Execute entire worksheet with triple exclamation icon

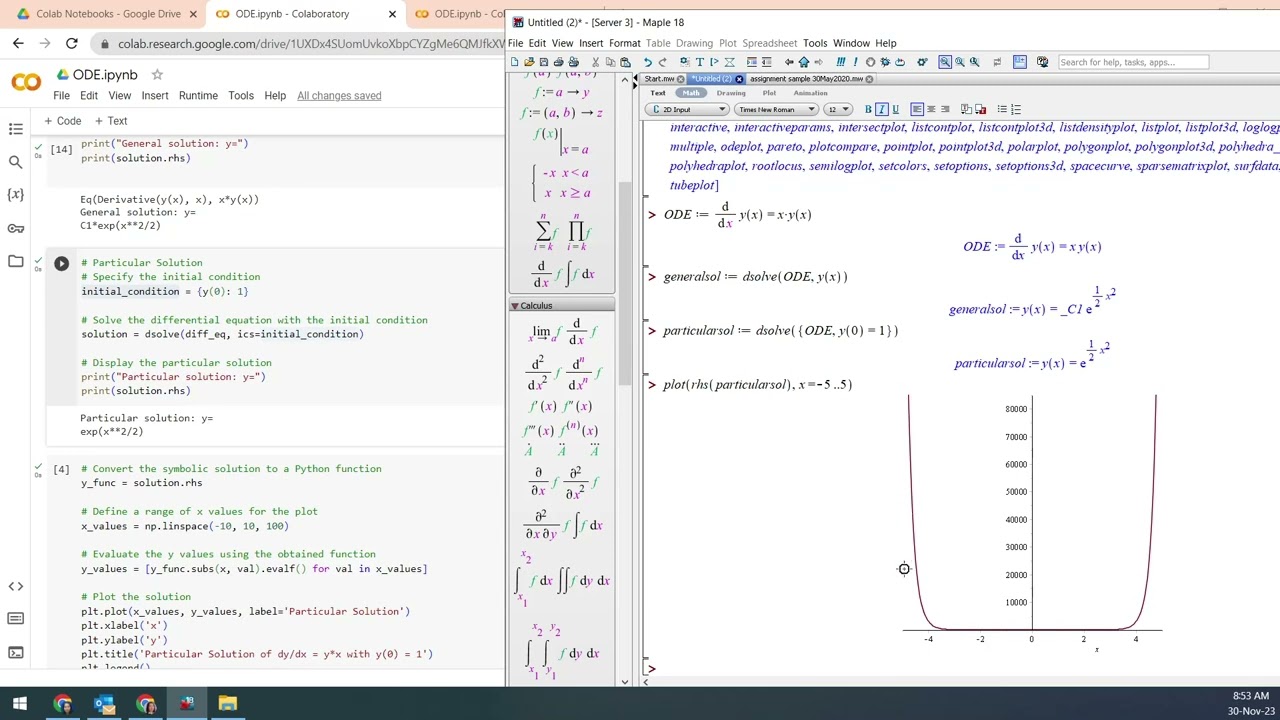(840, 62)
